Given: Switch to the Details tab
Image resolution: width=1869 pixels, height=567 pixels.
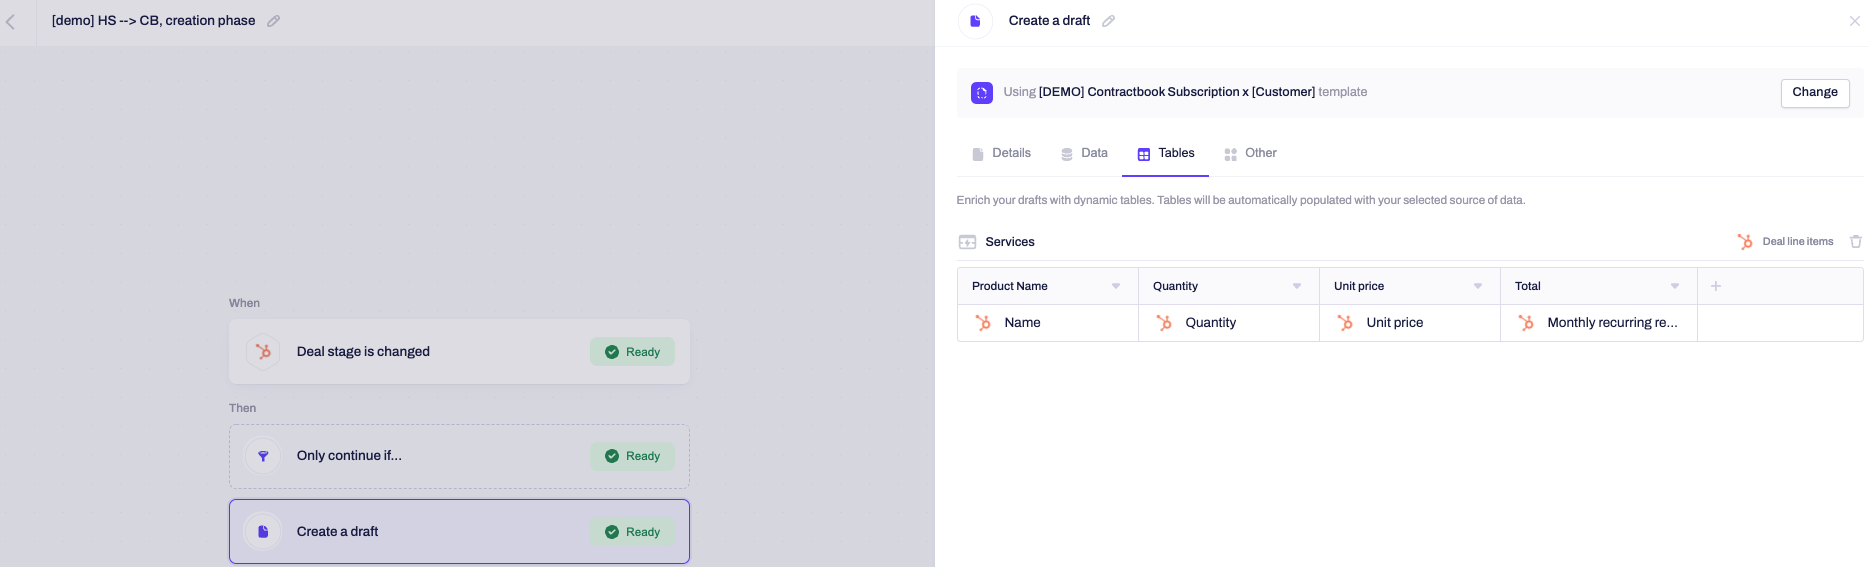Looking at the screenshot, I should [x=1001, y=153].
